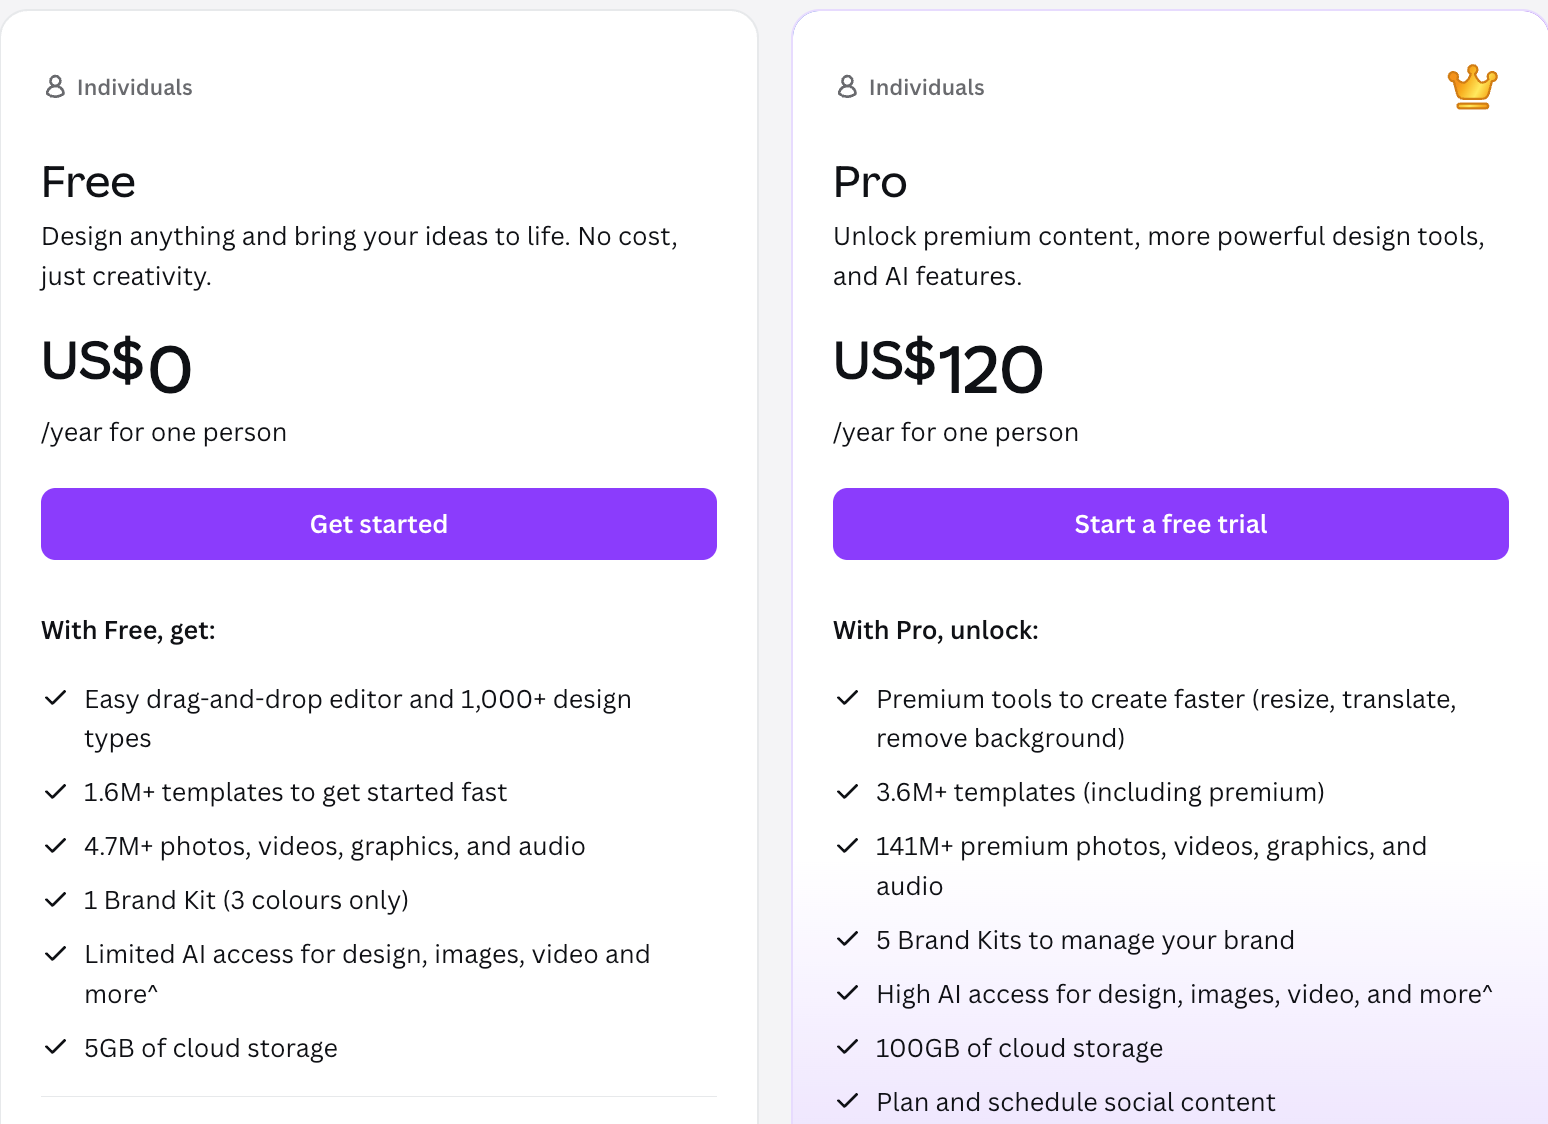Select the Free plan title
Screen dimensions: 1548x1124
88,182
